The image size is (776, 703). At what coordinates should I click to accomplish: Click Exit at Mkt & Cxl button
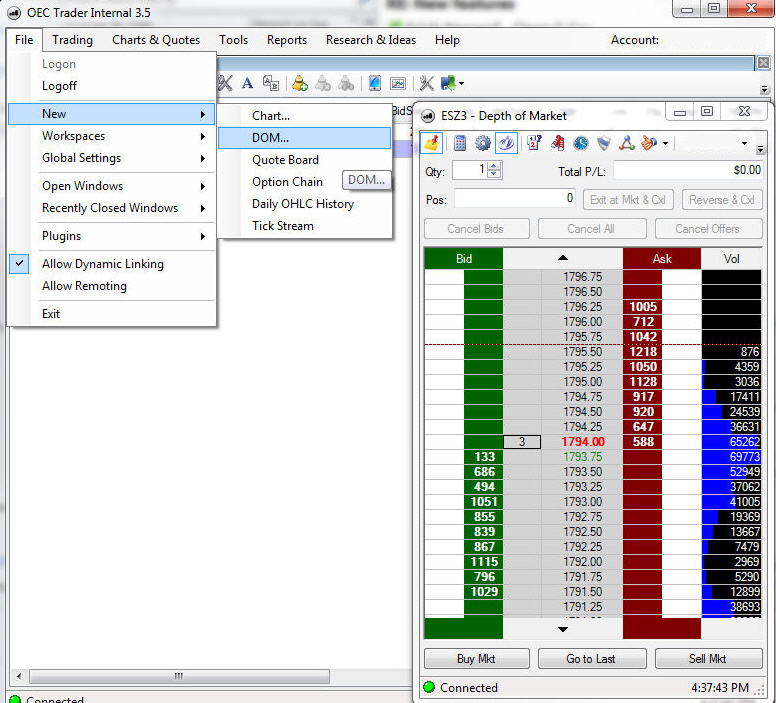(628, 200)
